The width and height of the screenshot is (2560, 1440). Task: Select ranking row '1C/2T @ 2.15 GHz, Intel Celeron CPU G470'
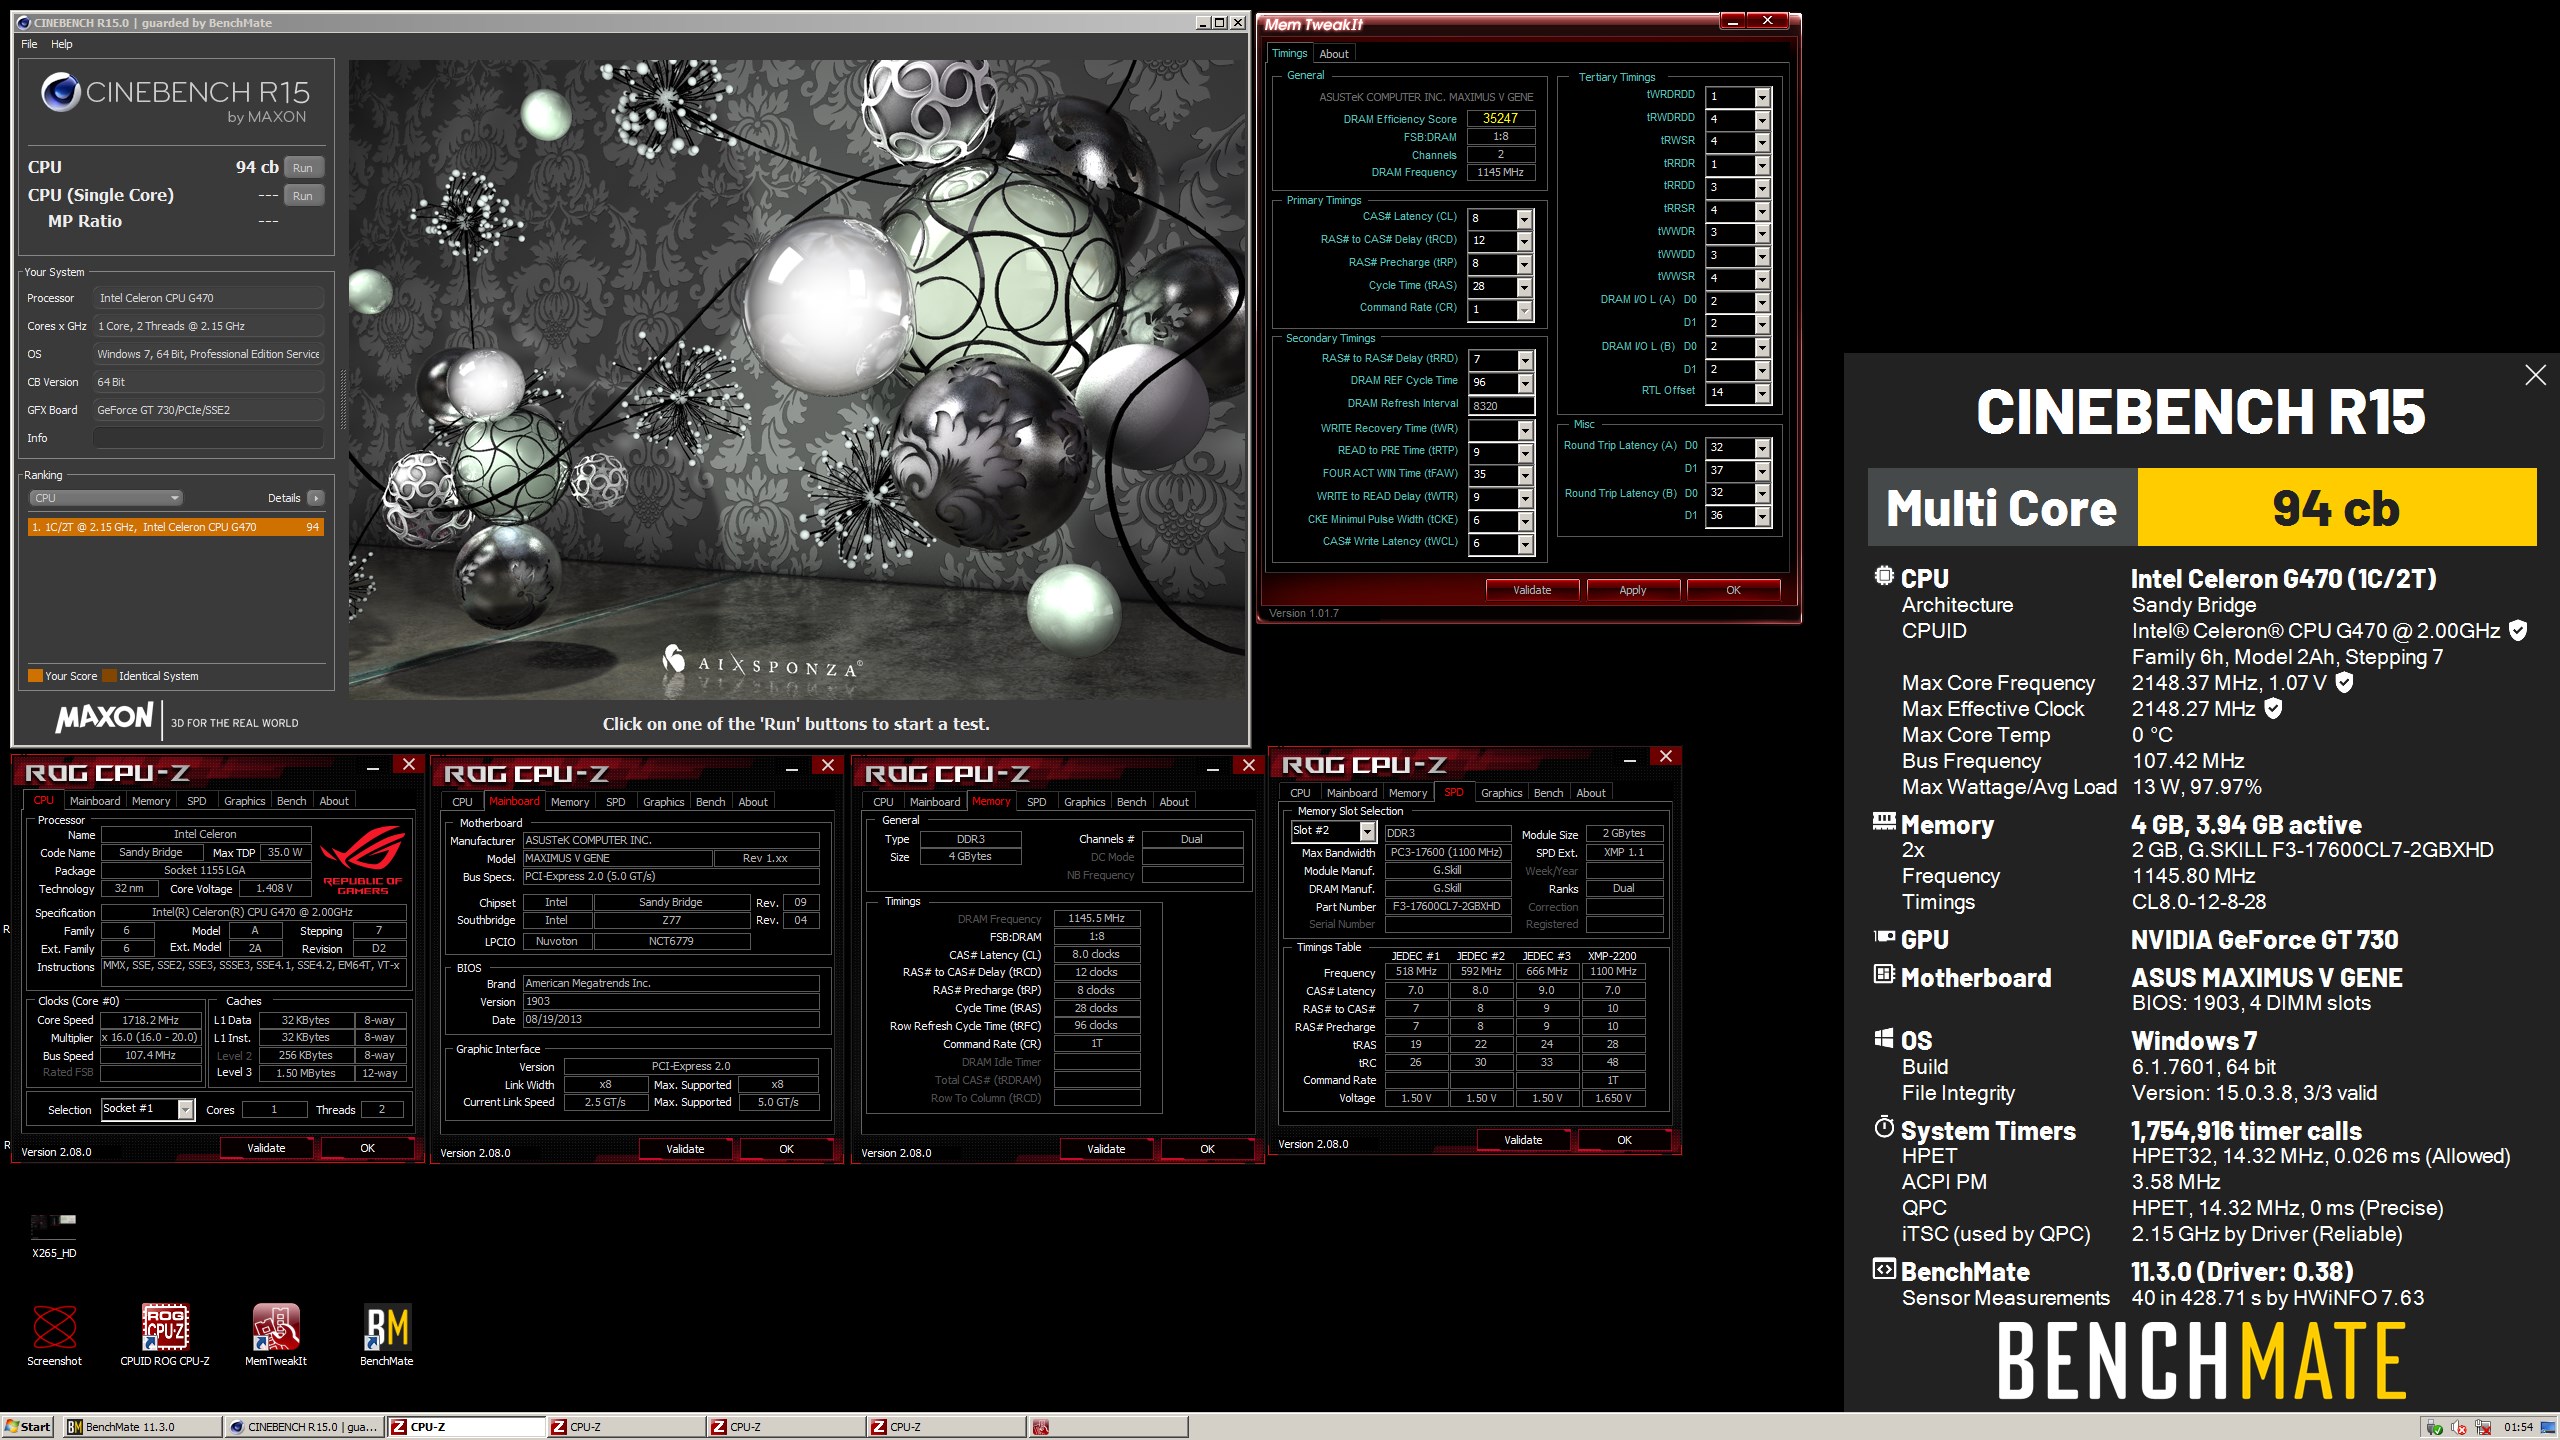[x=176, y=527]
